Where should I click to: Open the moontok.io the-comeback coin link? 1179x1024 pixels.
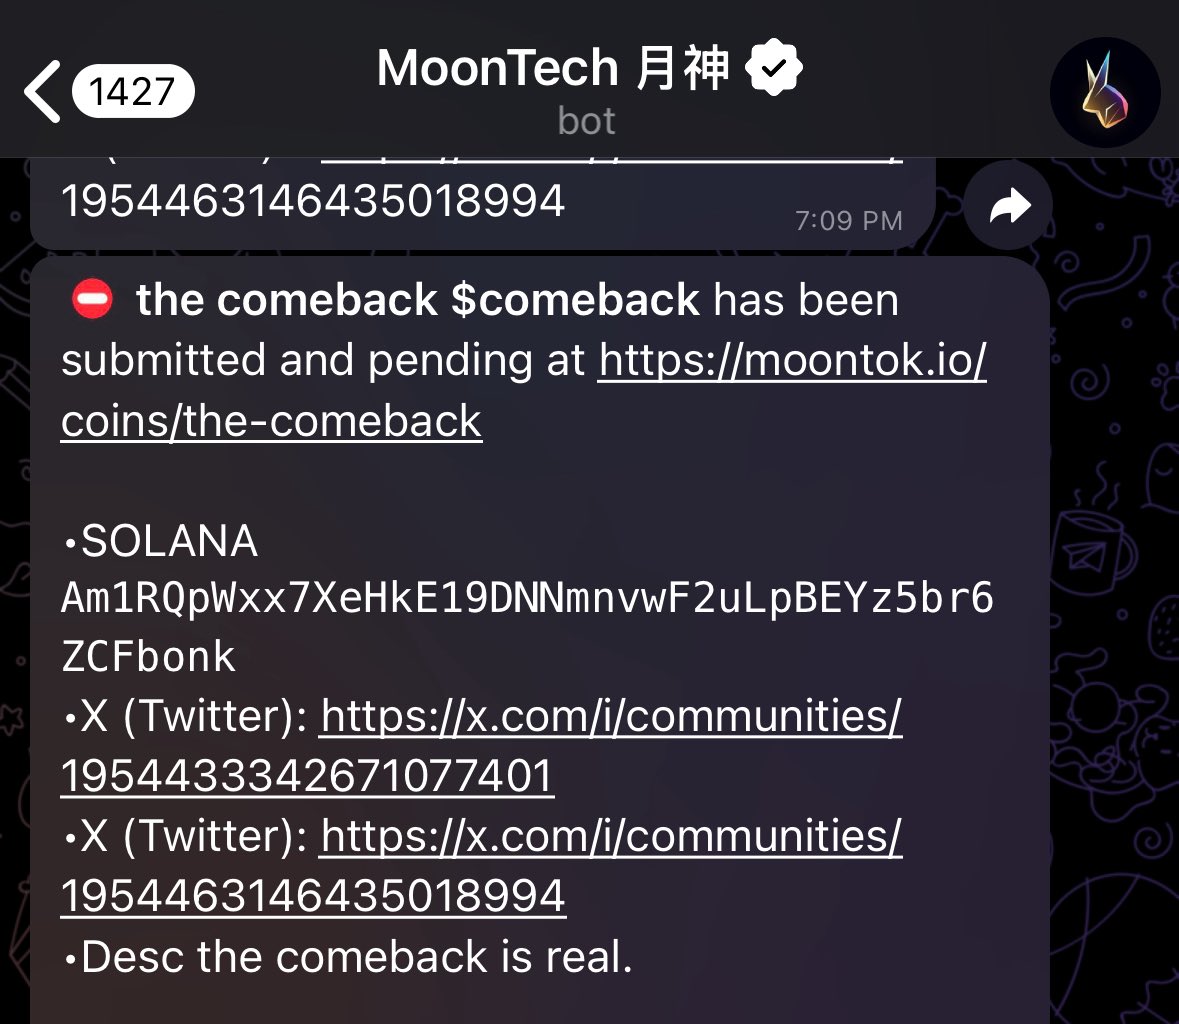point(523,389)
